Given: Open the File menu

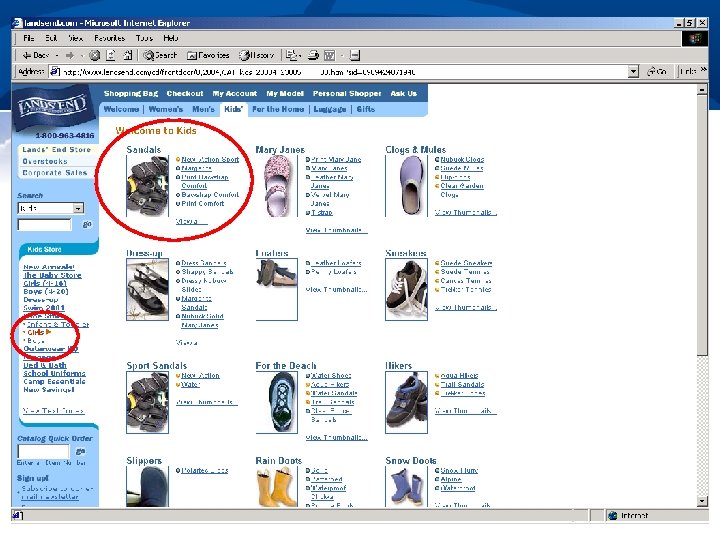Looking at the screenshot, I should (29, 38).
